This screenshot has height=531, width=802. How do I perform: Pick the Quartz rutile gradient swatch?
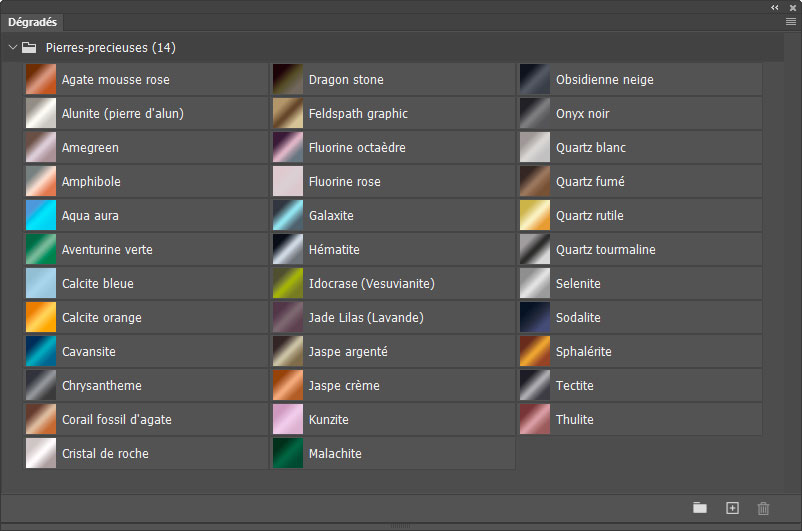(535, 216)
